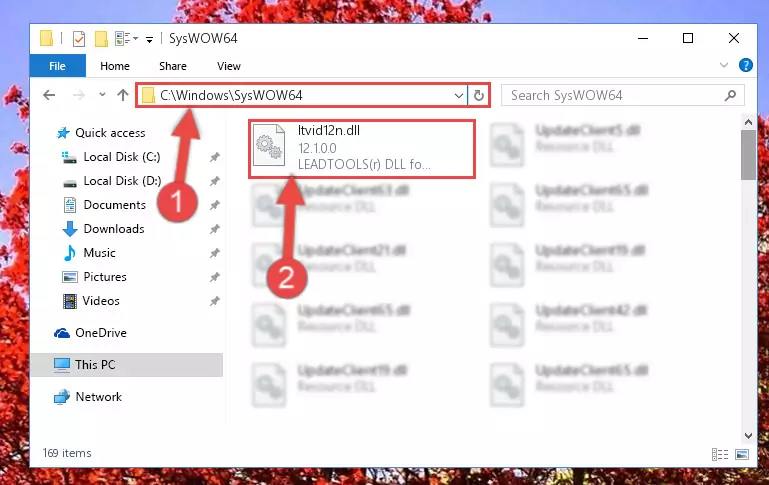Click the Search SysWOW64 box
This screenshot has height=485, width=769.
[622, 95]
